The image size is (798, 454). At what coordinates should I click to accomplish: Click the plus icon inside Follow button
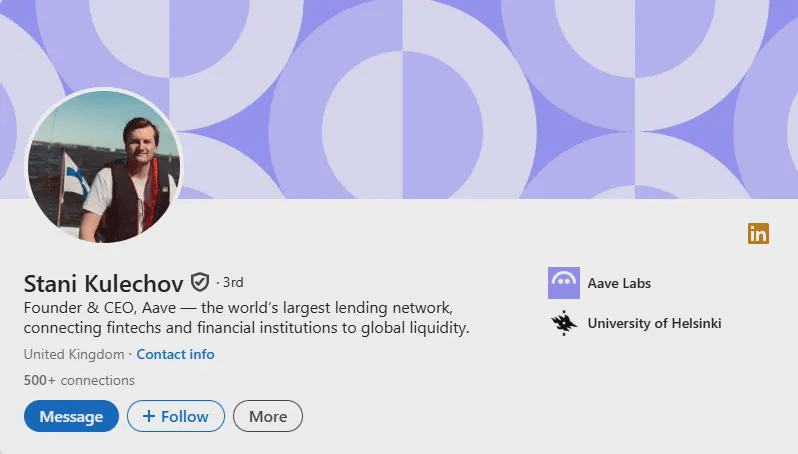pos(149,416)
